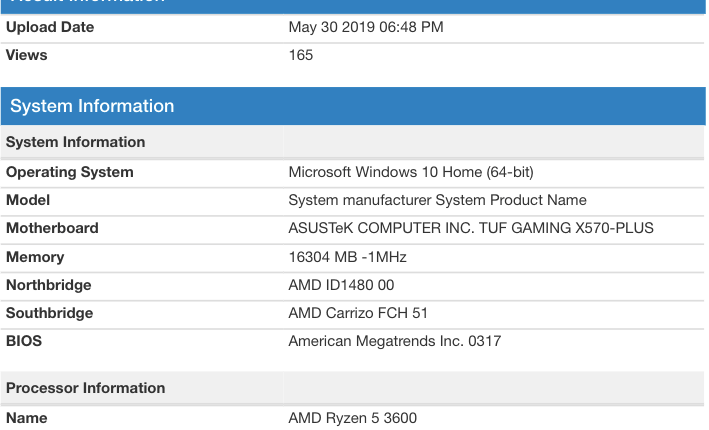Viewport: 709px width, 430px height.
Task: Click the Model row label
Action: click(x=28, y=200)
